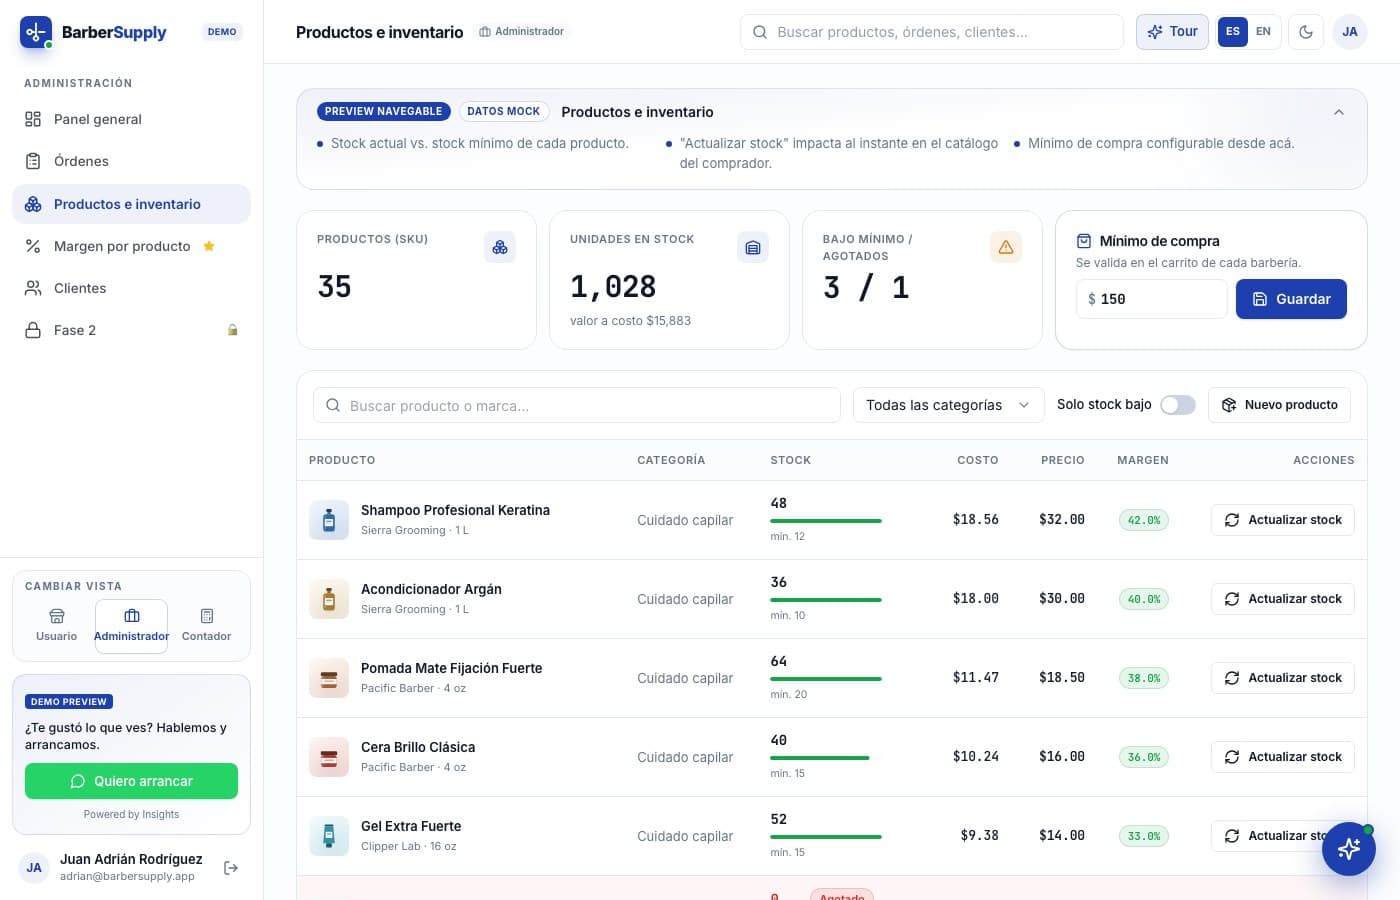Image resolution: width=1400 pixels, height=900 pixels.
Task: Open Panel general in the sidebar
Action: [x=131, y=119]
